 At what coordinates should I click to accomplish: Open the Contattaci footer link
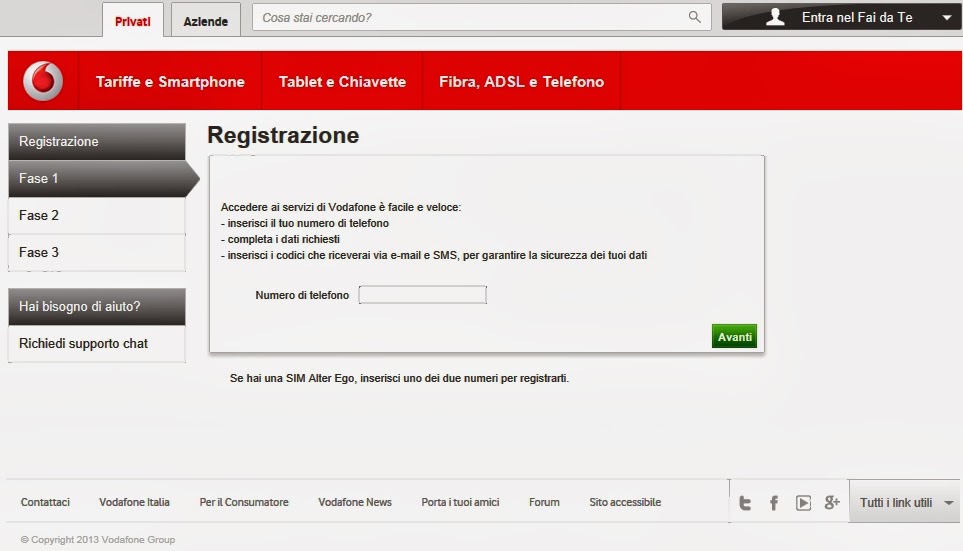45,502
